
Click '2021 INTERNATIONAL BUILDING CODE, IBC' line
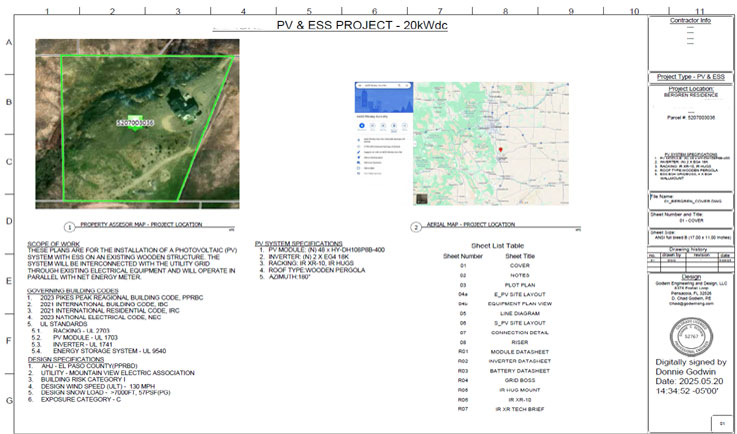[104, 304]
